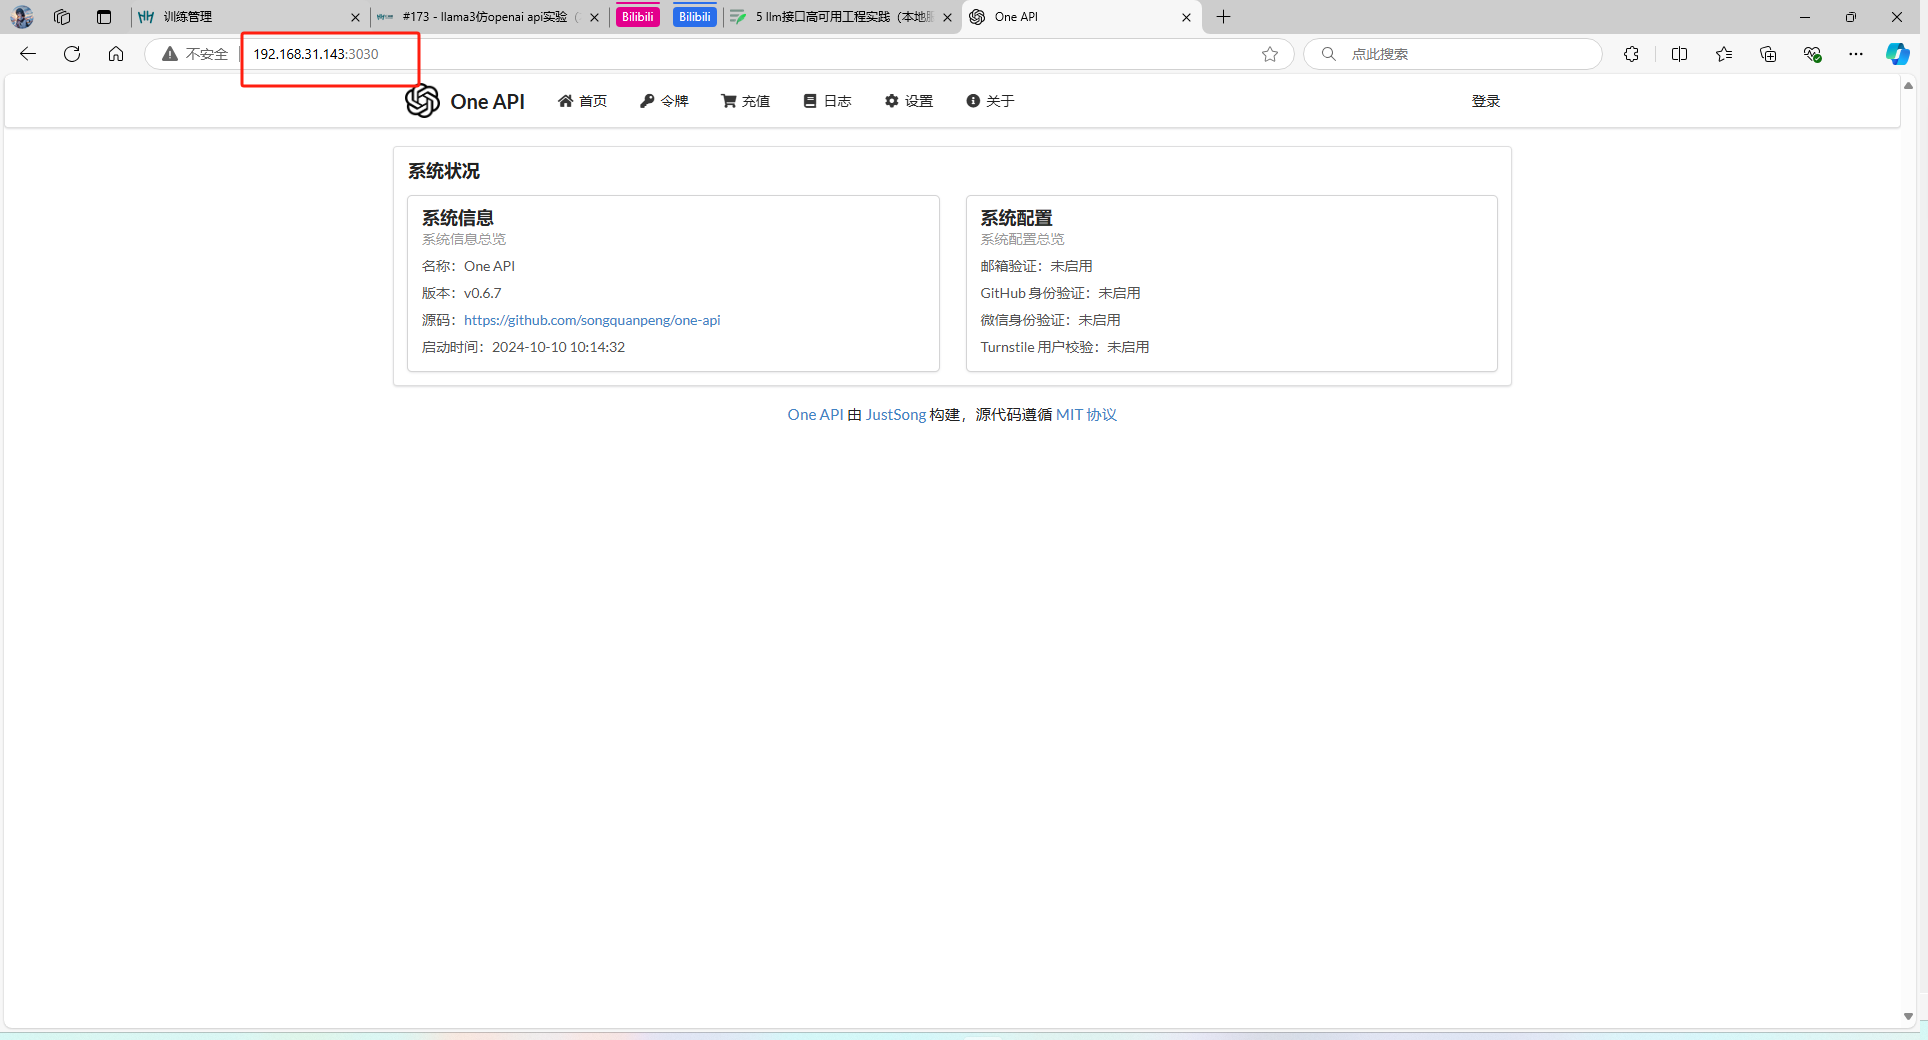Open the browser profile avatar

pyautogui.click(x=22, y=17)
